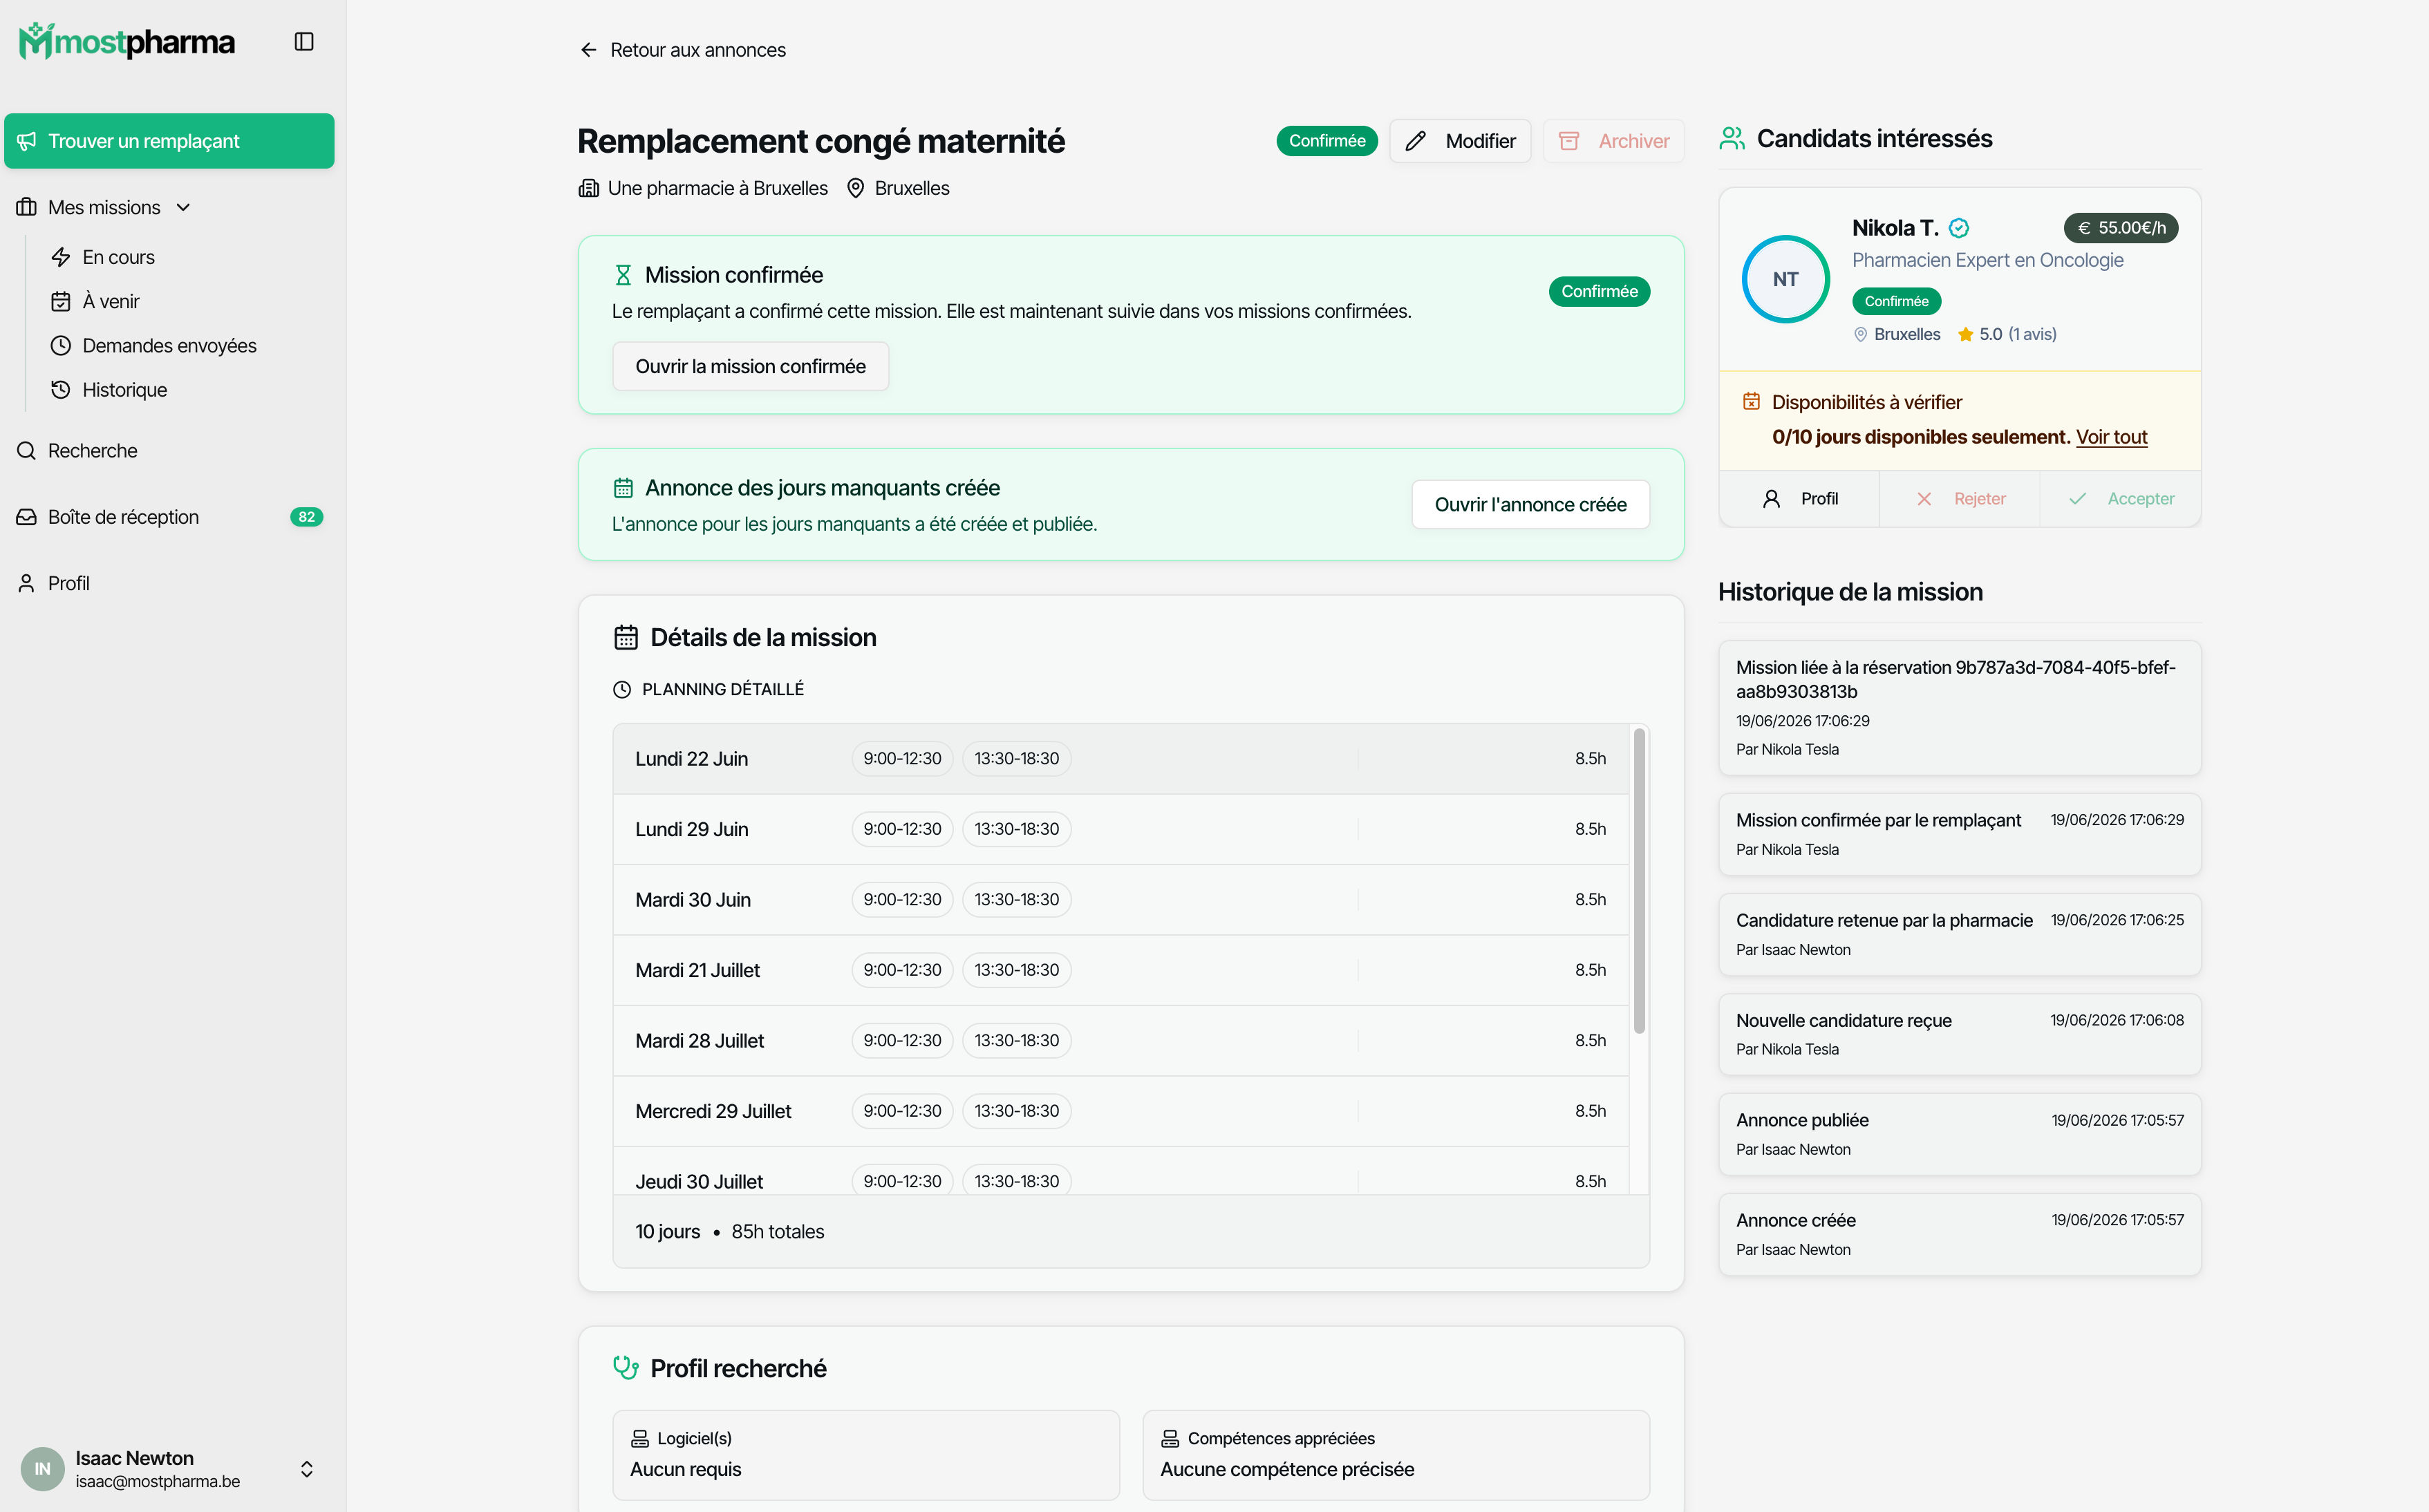The width and height of the screenshot is (2429, 1512).
Task: Click the calendar icon for À venir
Action: click(61, 301)
